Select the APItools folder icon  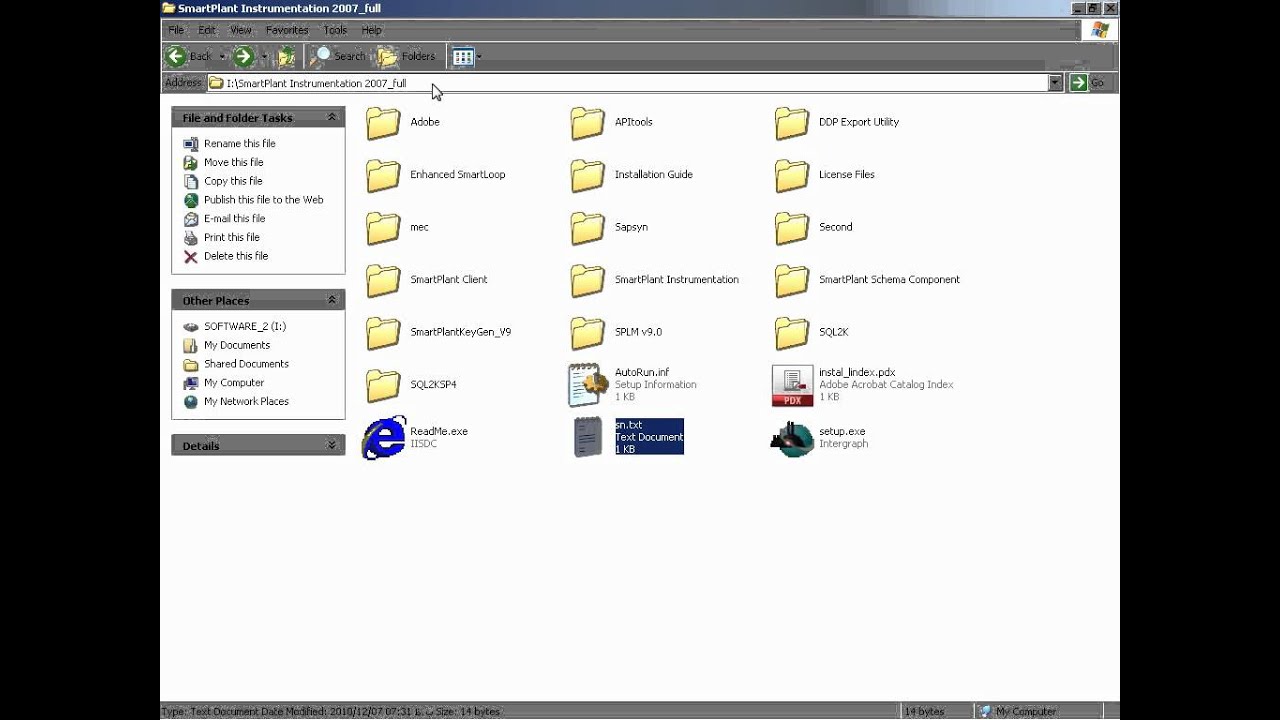(x=588, y=123)
